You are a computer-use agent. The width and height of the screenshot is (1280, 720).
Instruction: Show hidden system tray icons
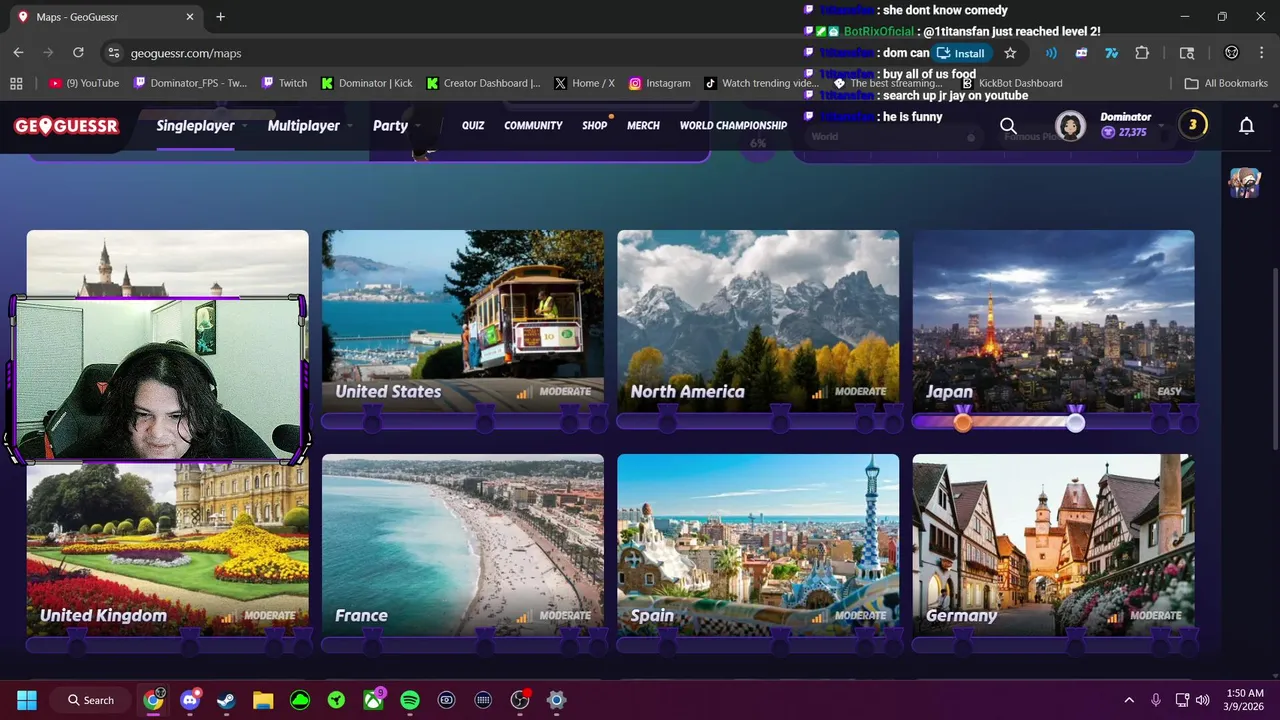tap(1129, 700)
